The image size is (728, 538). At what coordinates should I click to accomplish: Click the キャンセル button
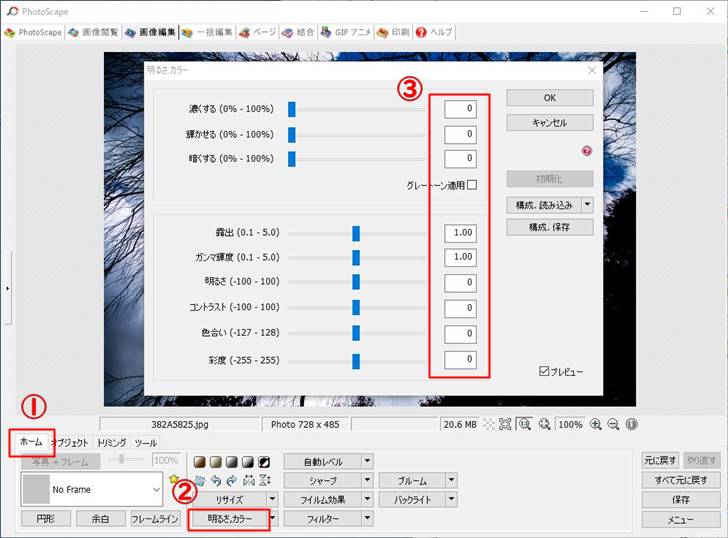(549, 122)
